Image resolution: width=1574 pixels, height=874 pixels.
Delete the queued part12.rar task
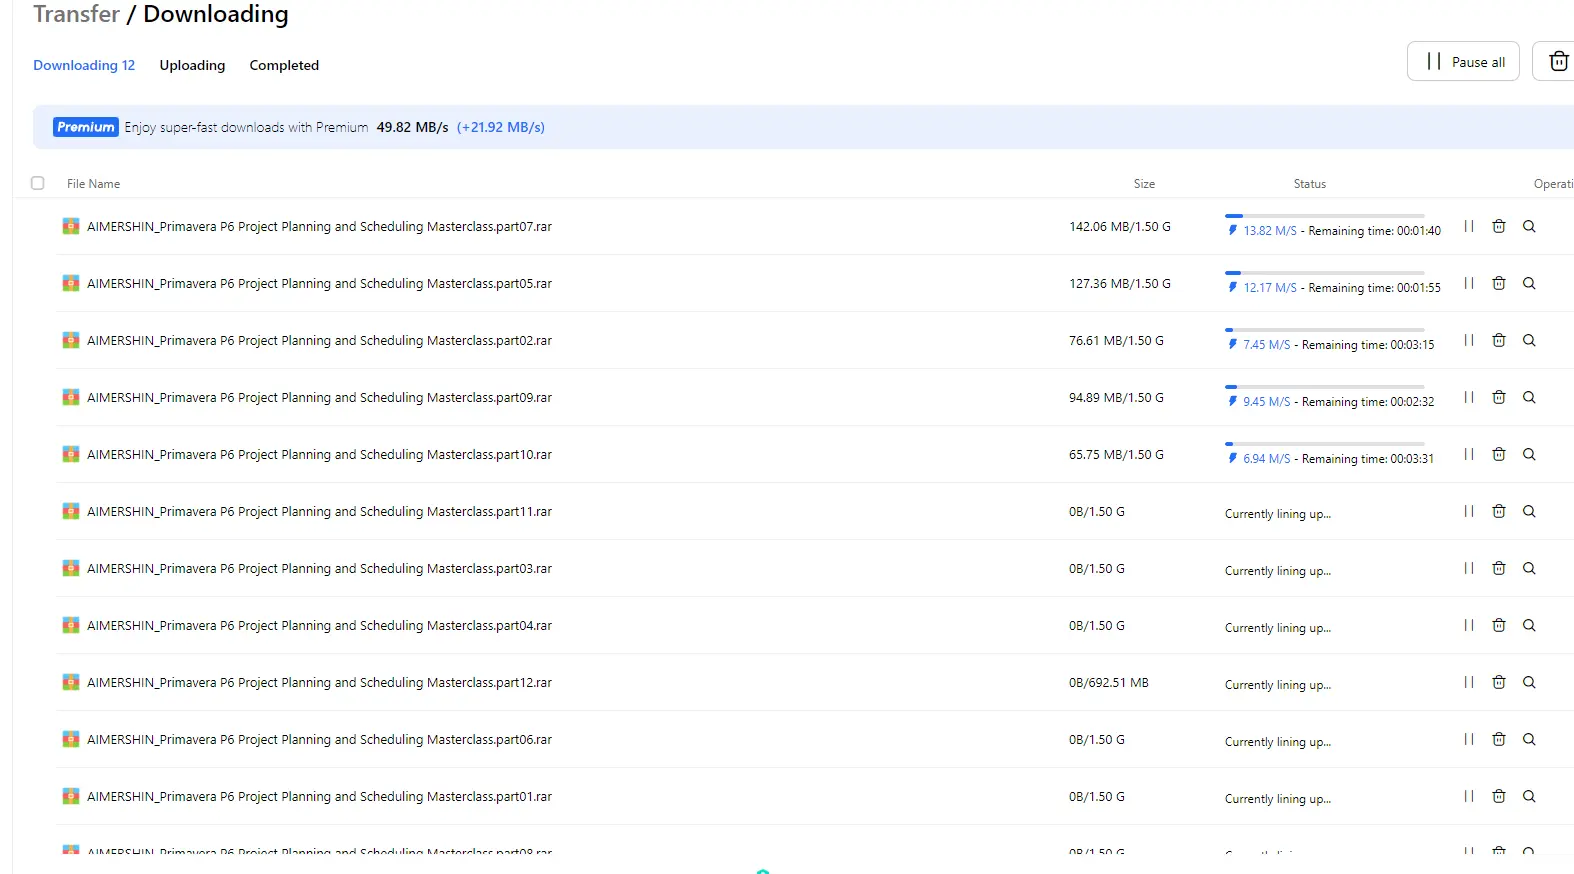[1499, 682]
